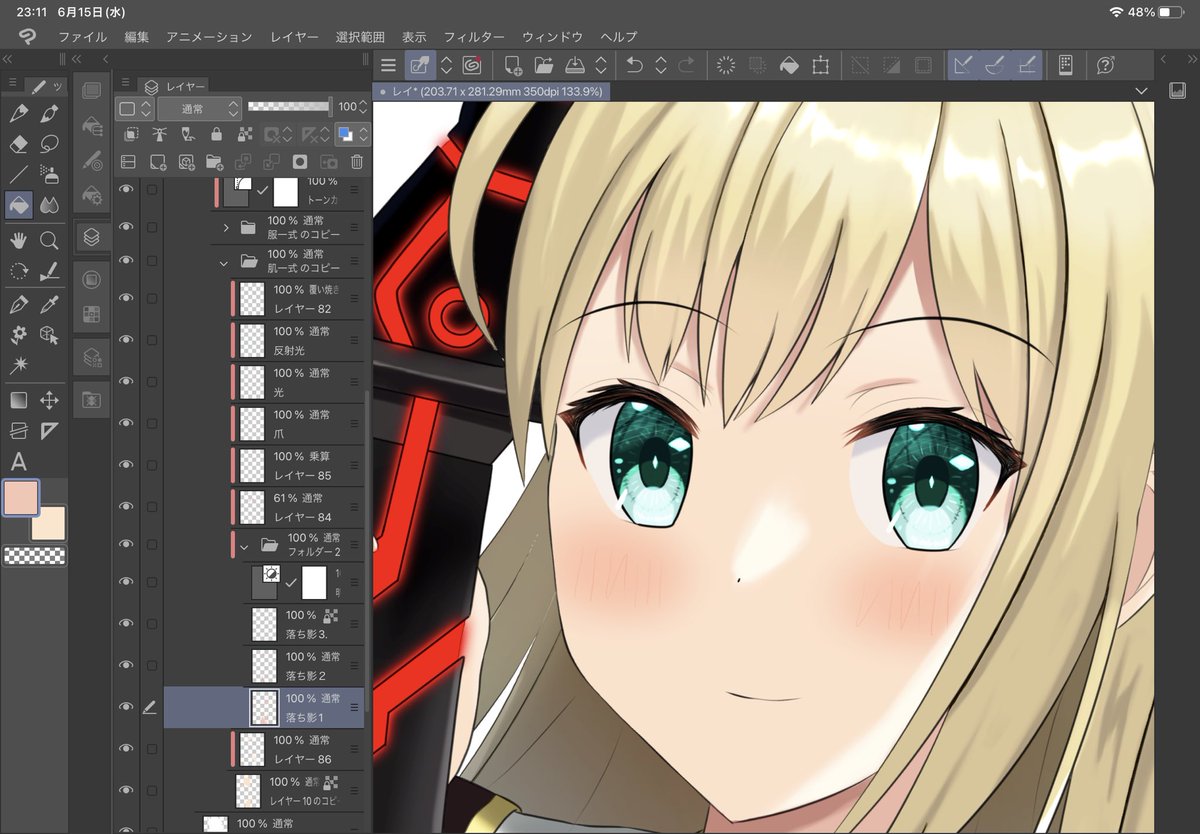
Task: Select the Blend droplets tool
Action: click(x=49, y=205)
